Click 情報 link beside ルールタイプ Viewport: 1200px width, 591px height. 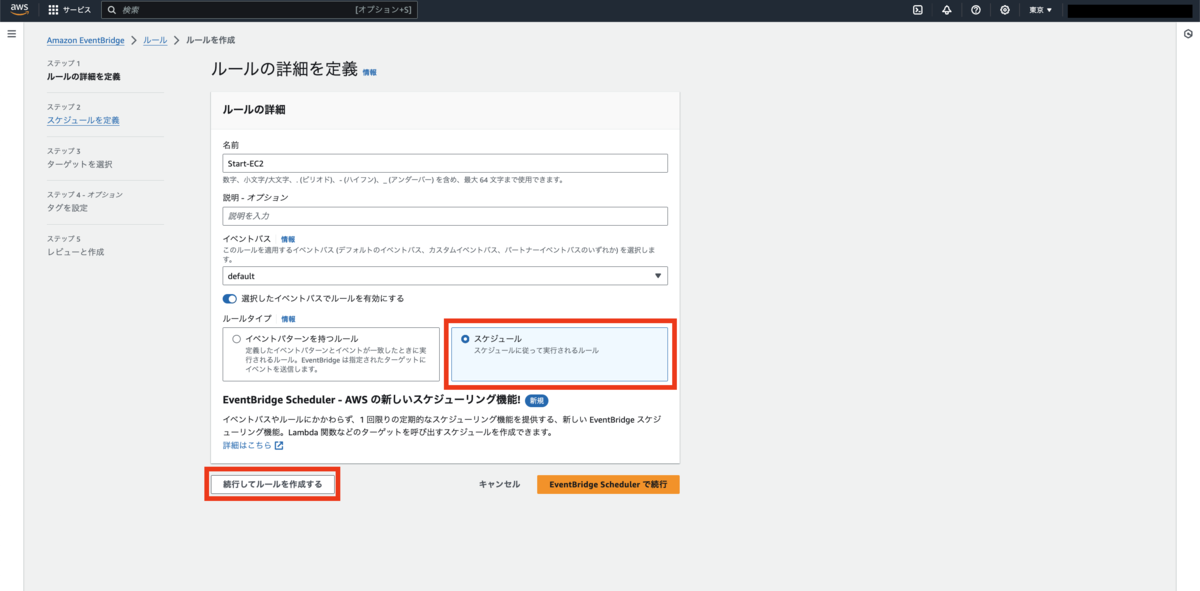click(x=288, y=319)
